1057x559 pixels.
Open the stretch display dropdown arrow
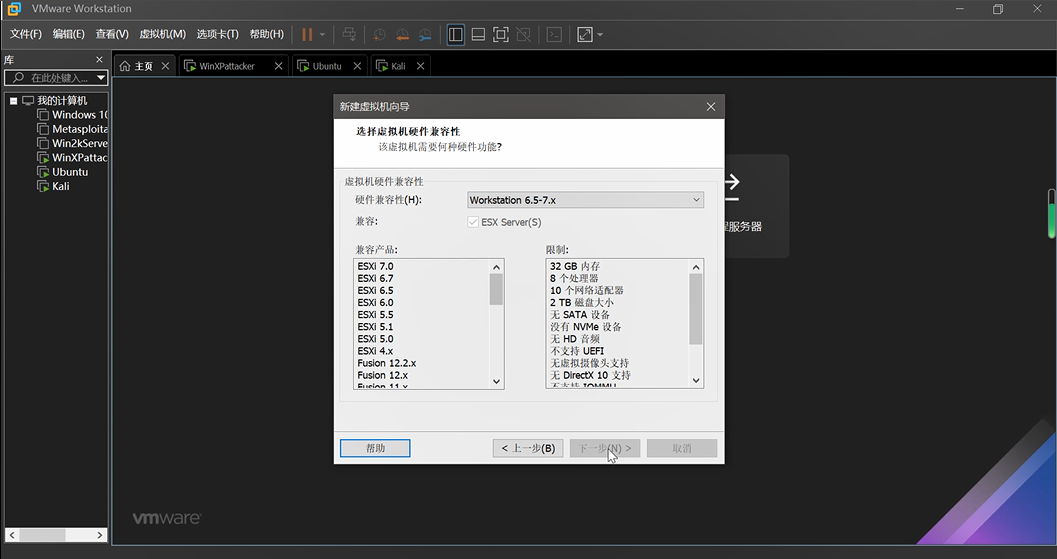600,34
